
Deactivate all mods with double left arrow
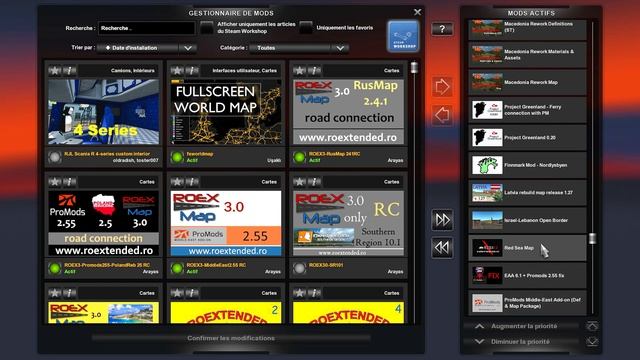tap(442, 247)
